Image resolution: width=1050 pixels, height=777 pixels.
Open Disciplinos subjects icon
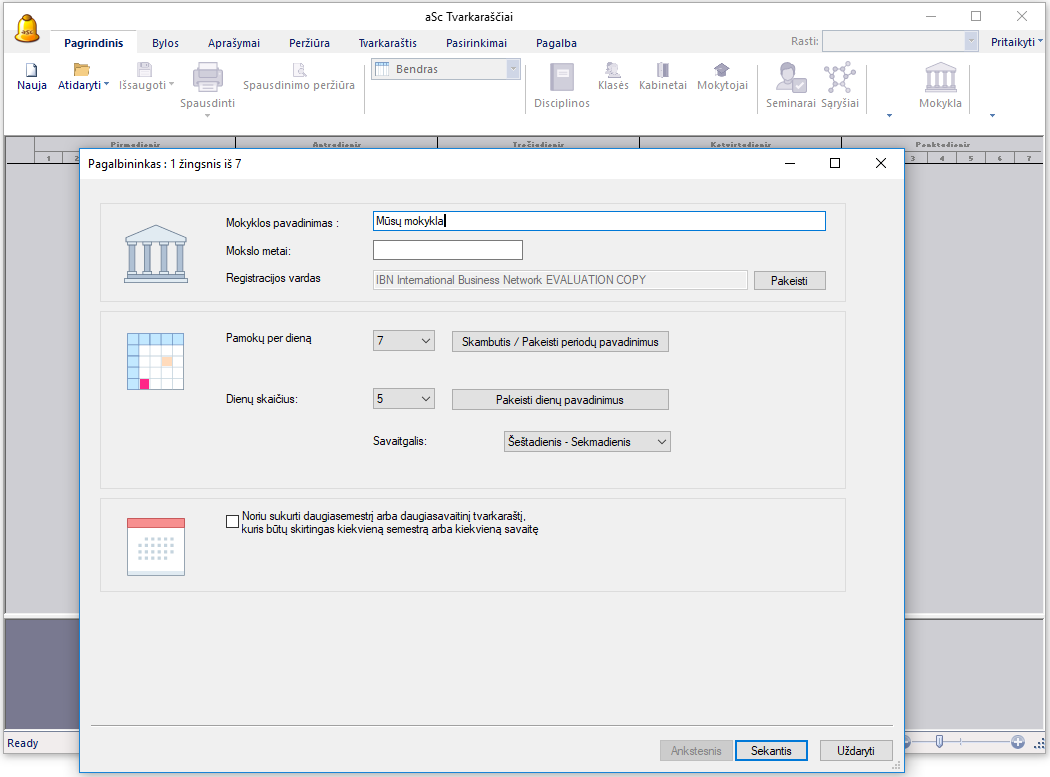pyautogui.click(x=561, y=78)
